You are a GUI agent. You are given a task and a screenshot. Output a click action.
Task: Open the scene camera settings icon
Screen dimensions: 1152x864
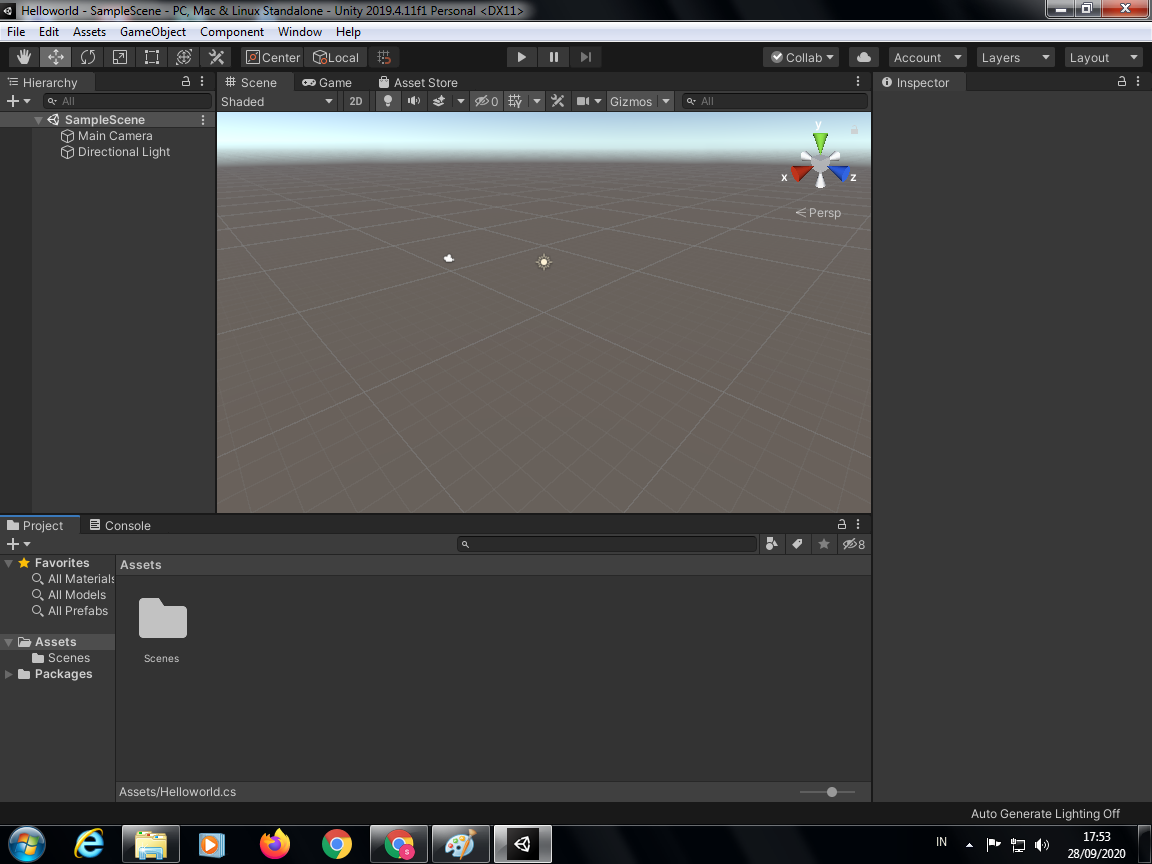tap(583, 101)
